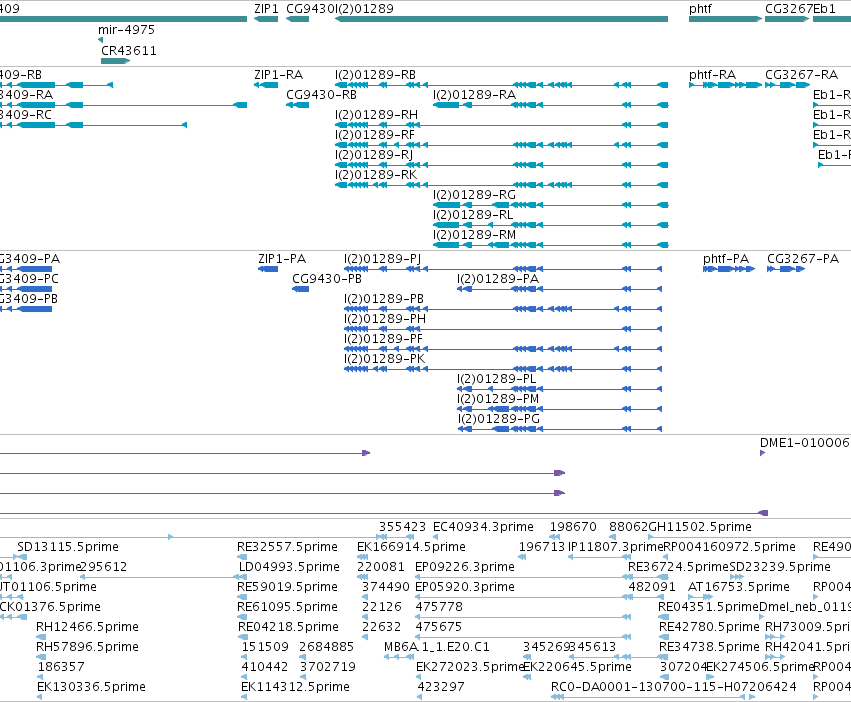Select the CG3267-RA transcript label

tap(801, 75)
